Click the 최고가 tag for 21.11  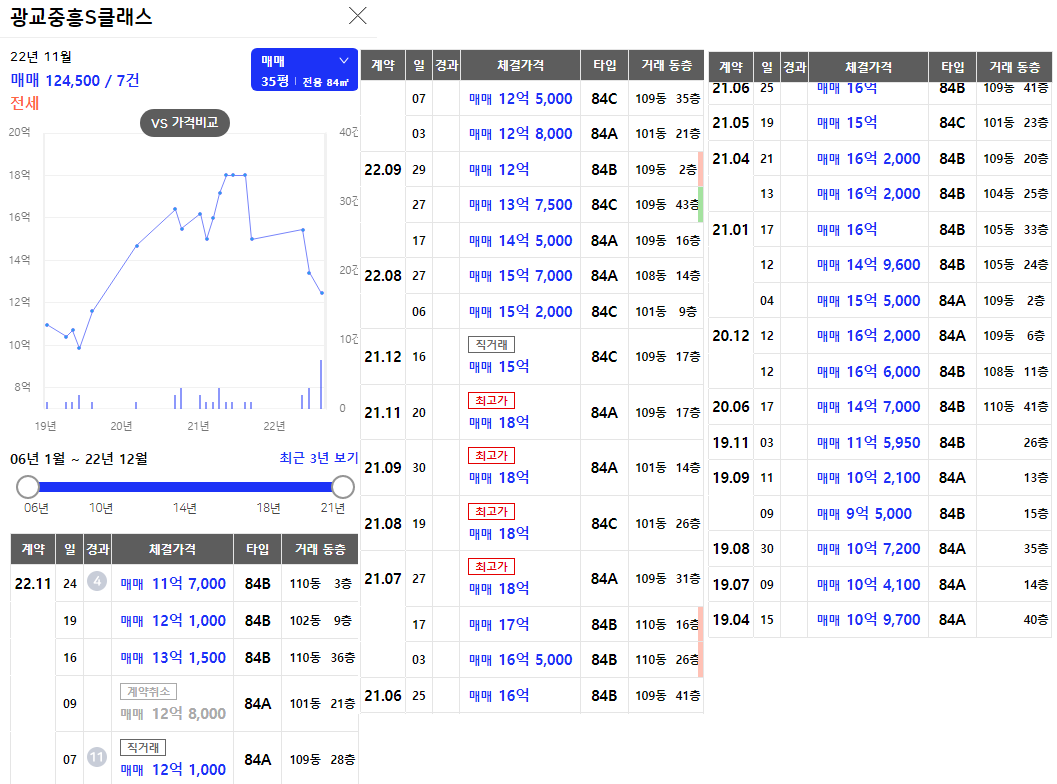click(491, 400)
